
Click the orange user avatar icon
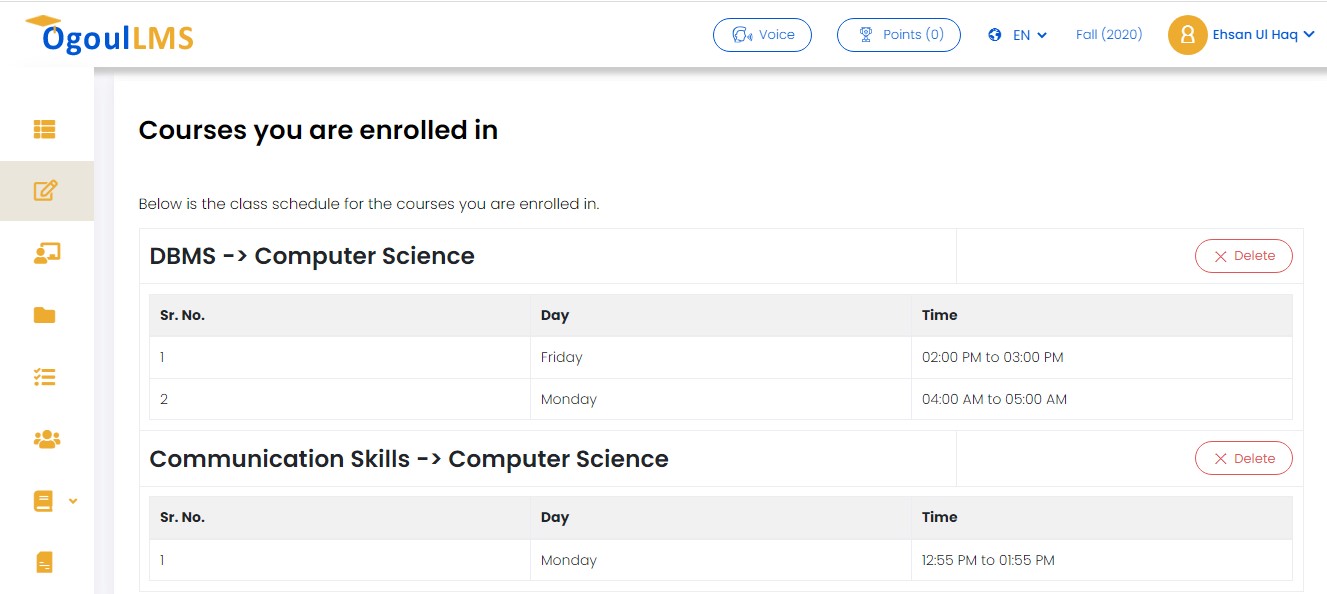coord(1187,35)
